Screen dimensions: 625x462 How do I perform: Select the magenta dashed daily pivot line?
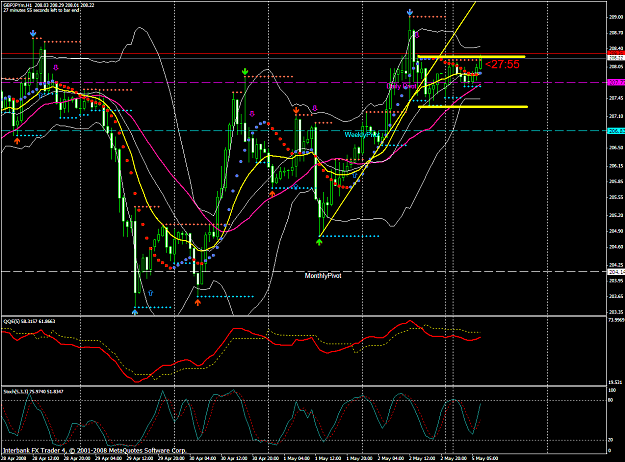tap(304, 83)
